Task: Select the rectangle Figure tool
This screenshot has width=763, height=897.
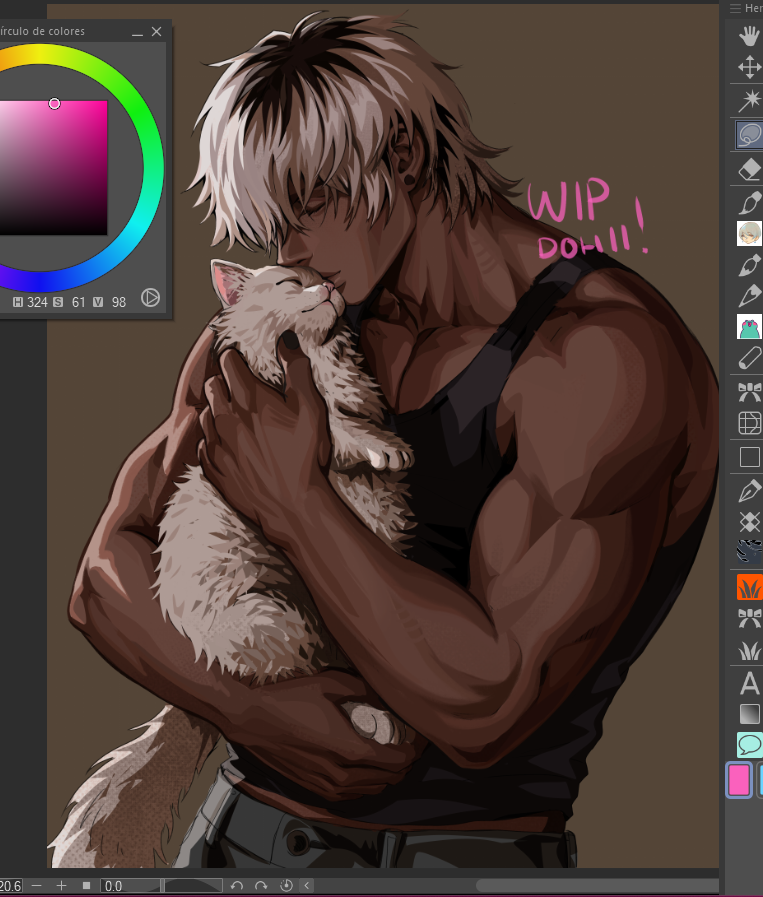Action: [749, 457]
